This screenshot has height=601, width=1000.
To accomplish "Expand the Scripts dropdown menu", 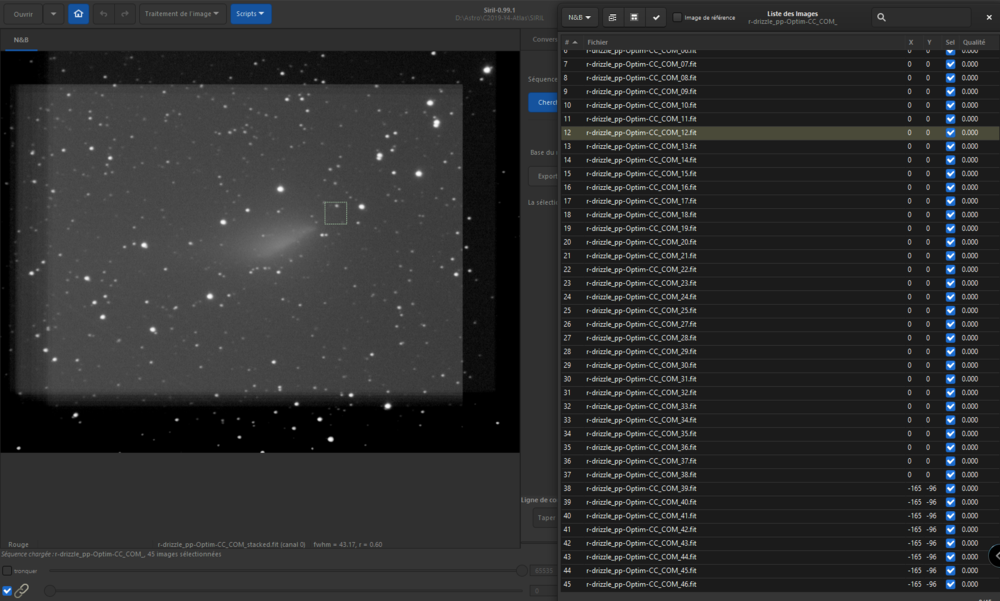I will pos(250,15).
